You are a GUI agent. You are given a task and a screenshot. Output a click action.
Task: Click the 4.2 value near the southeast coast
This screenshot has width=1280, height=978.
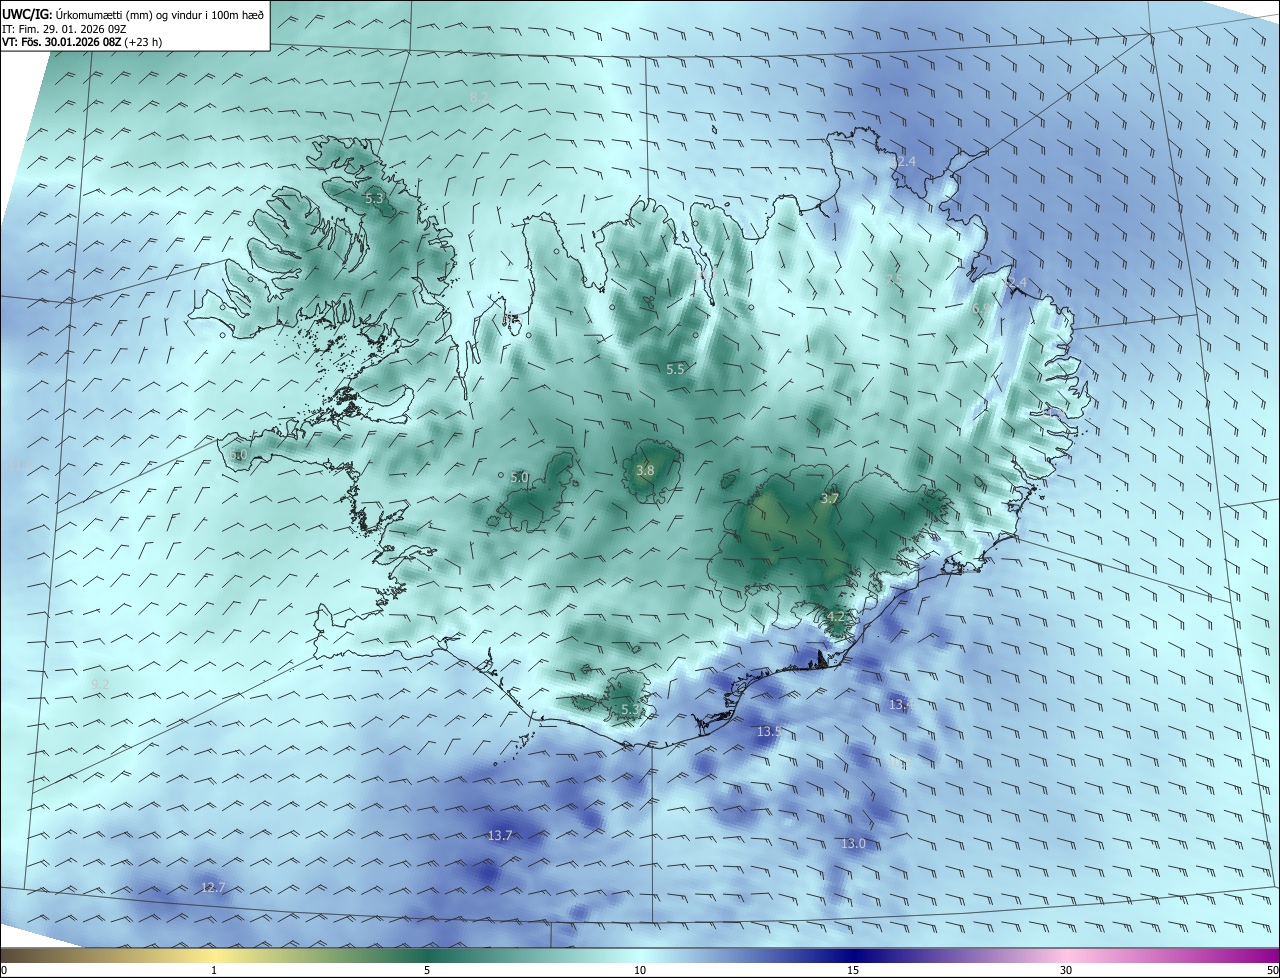pos(836,616)
